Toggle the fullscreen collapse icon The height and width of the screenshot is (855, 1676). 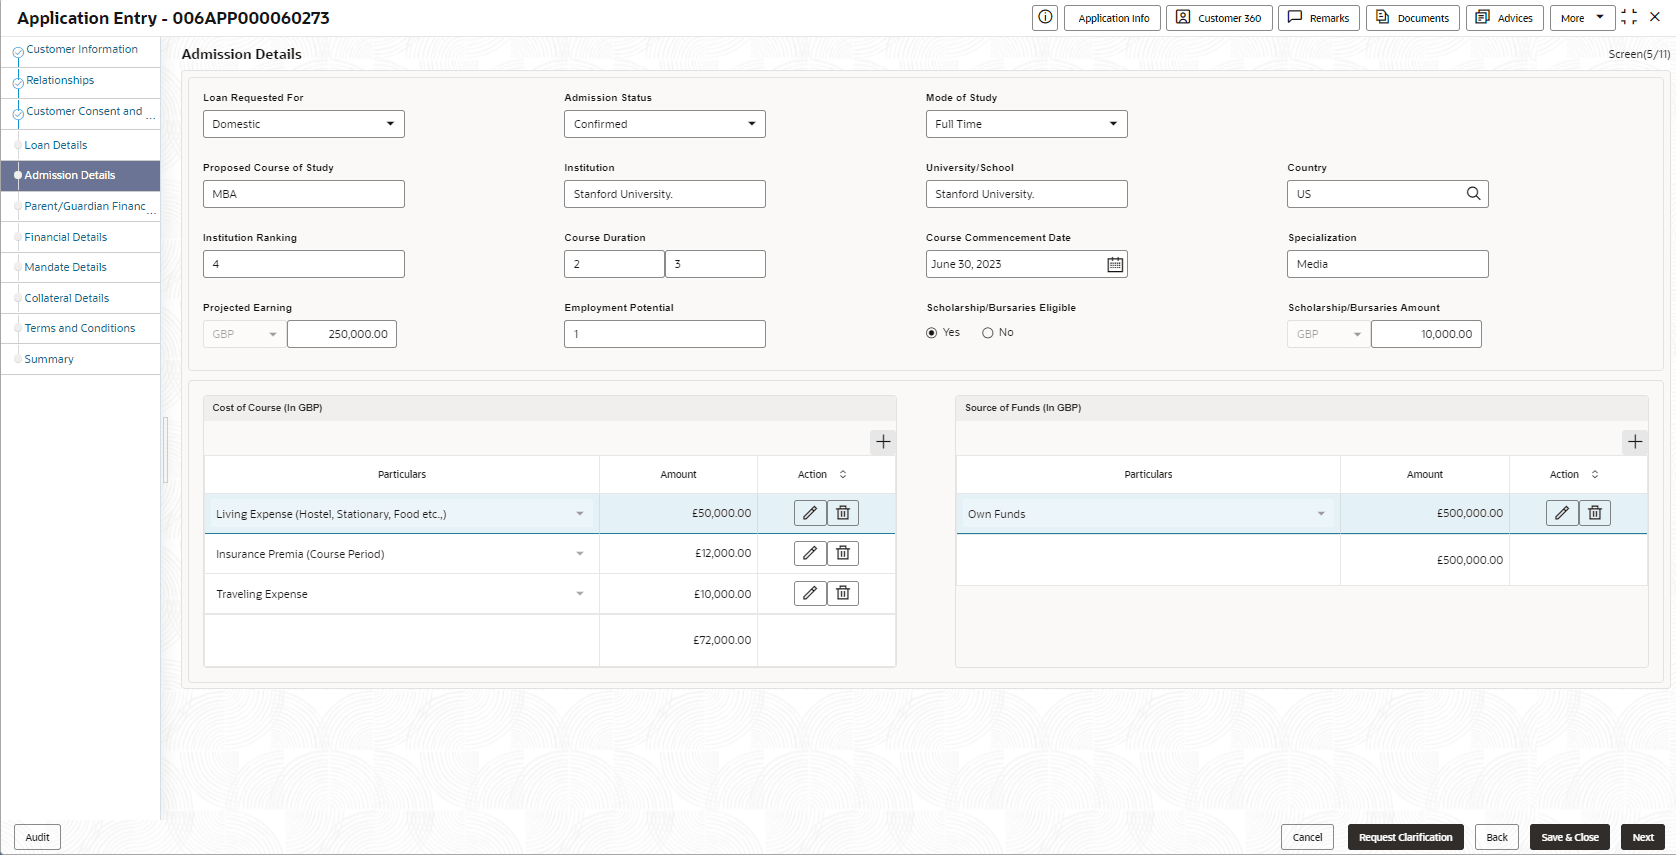1629,17
